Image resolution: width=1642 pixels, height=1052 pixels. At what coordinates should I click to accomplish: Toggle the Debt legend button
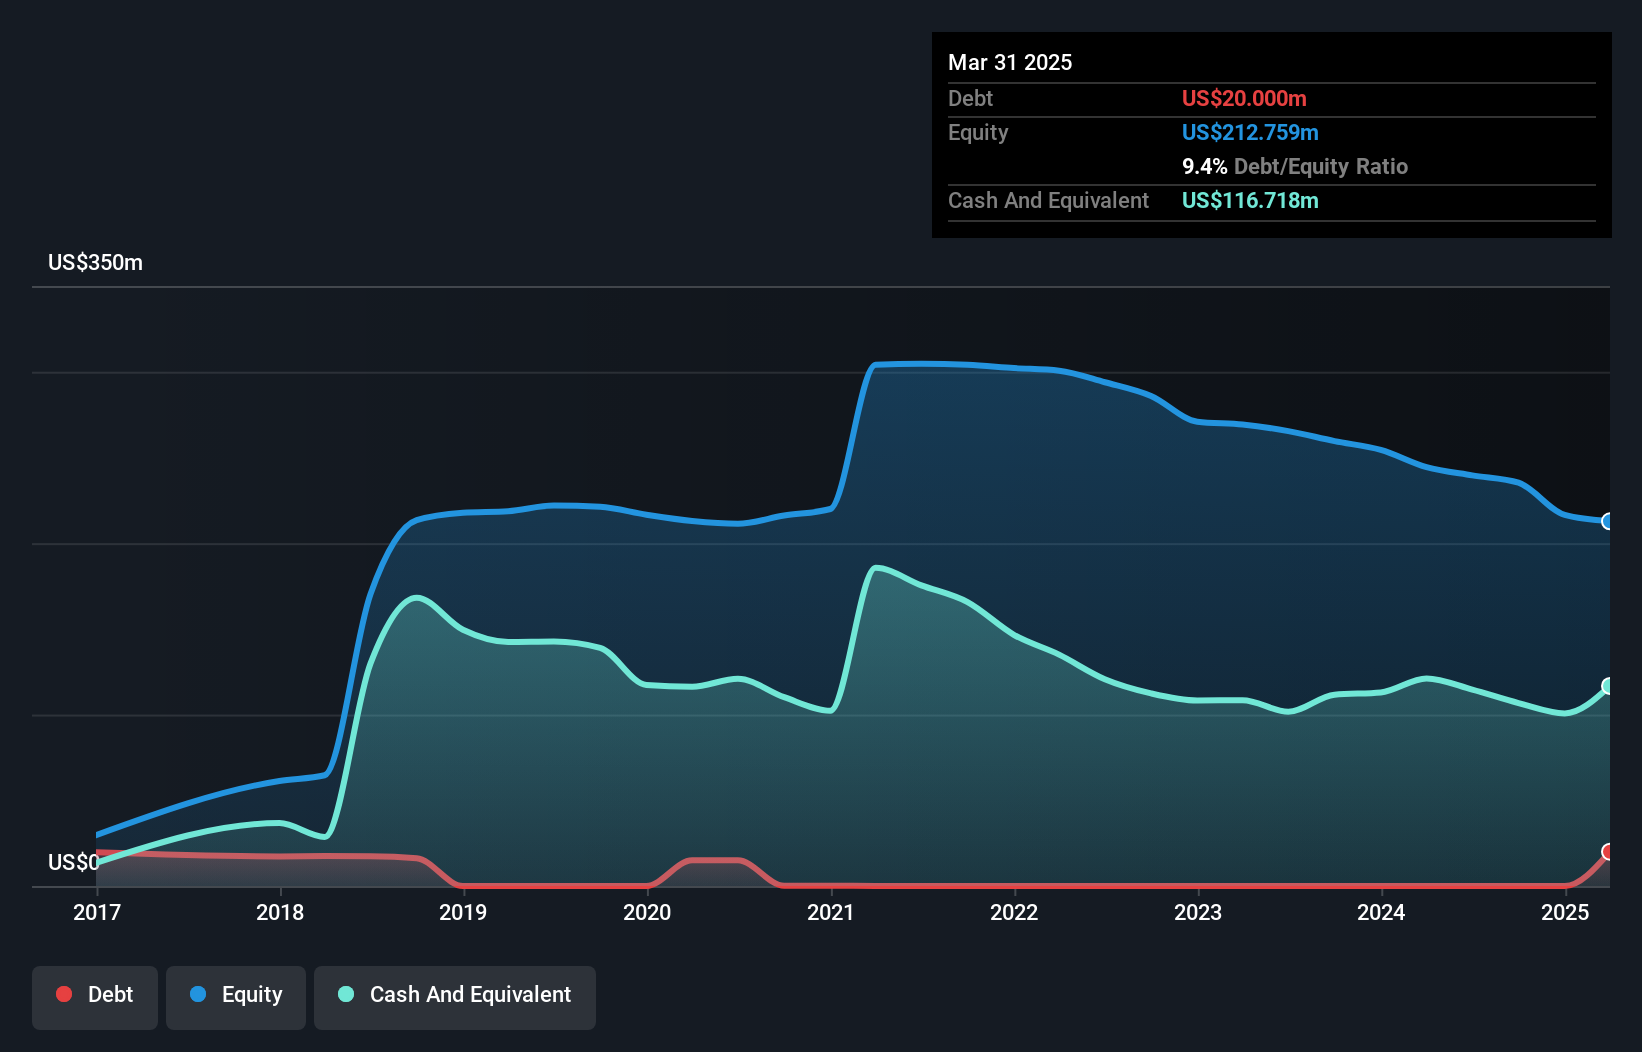coord(95,997)
